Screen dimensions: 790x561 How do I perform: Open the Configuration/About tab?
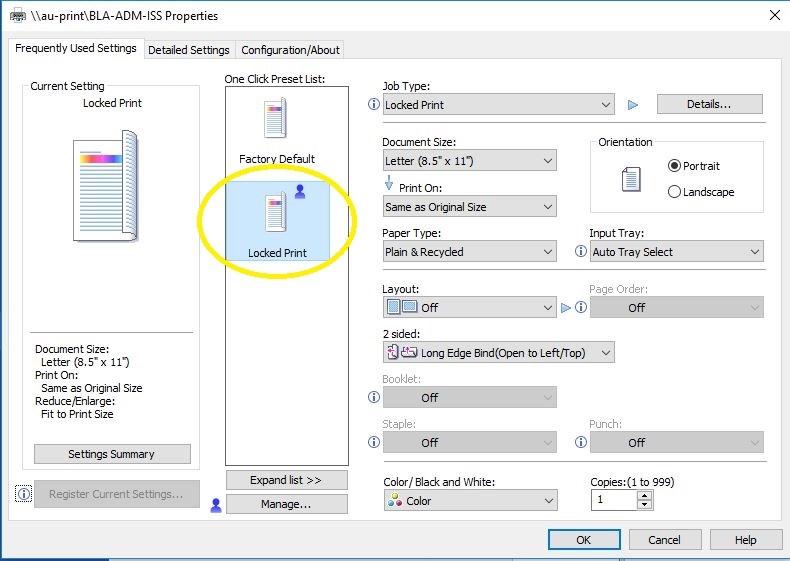(x=290, y=50)
